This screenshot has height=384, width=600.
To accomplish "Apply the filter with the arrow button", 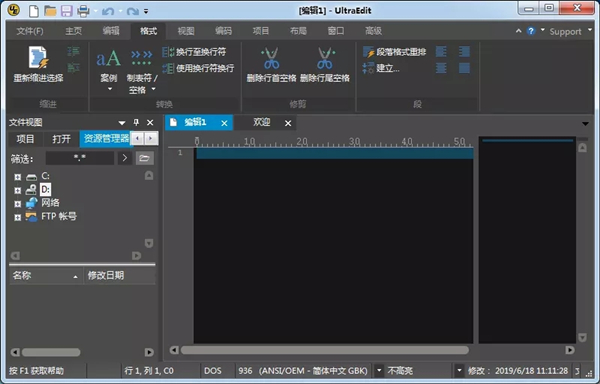I will click(x=124, y=158).
